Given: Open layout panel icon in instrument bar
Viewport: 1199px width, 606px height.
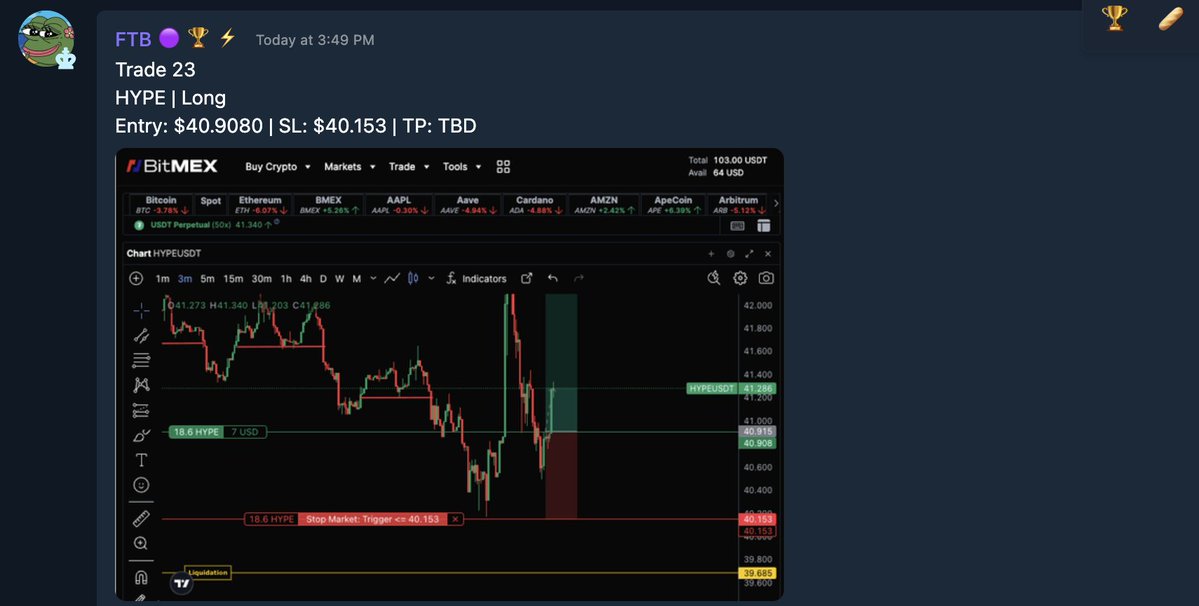Looking at the screenshot, I should (x=763, y=225).
